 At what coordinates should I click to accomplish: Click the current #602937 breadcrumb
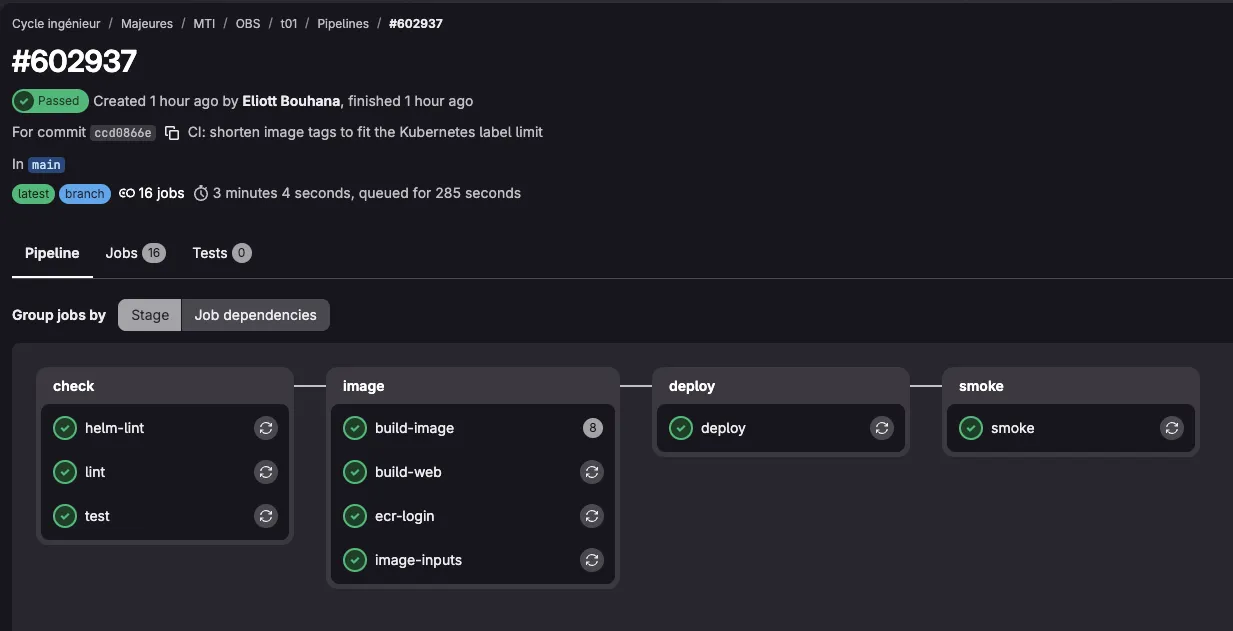coord(416,23)
